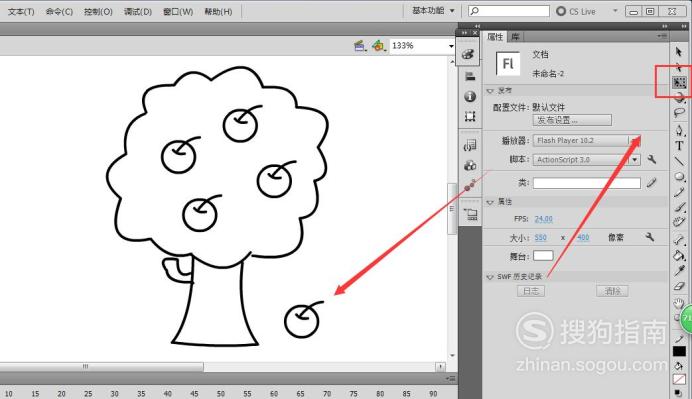Click pencil icon to edit class definition
Image resolution: width=692 pixels, height=399 pixels.
pyautogui.click(x=651, y=182)
